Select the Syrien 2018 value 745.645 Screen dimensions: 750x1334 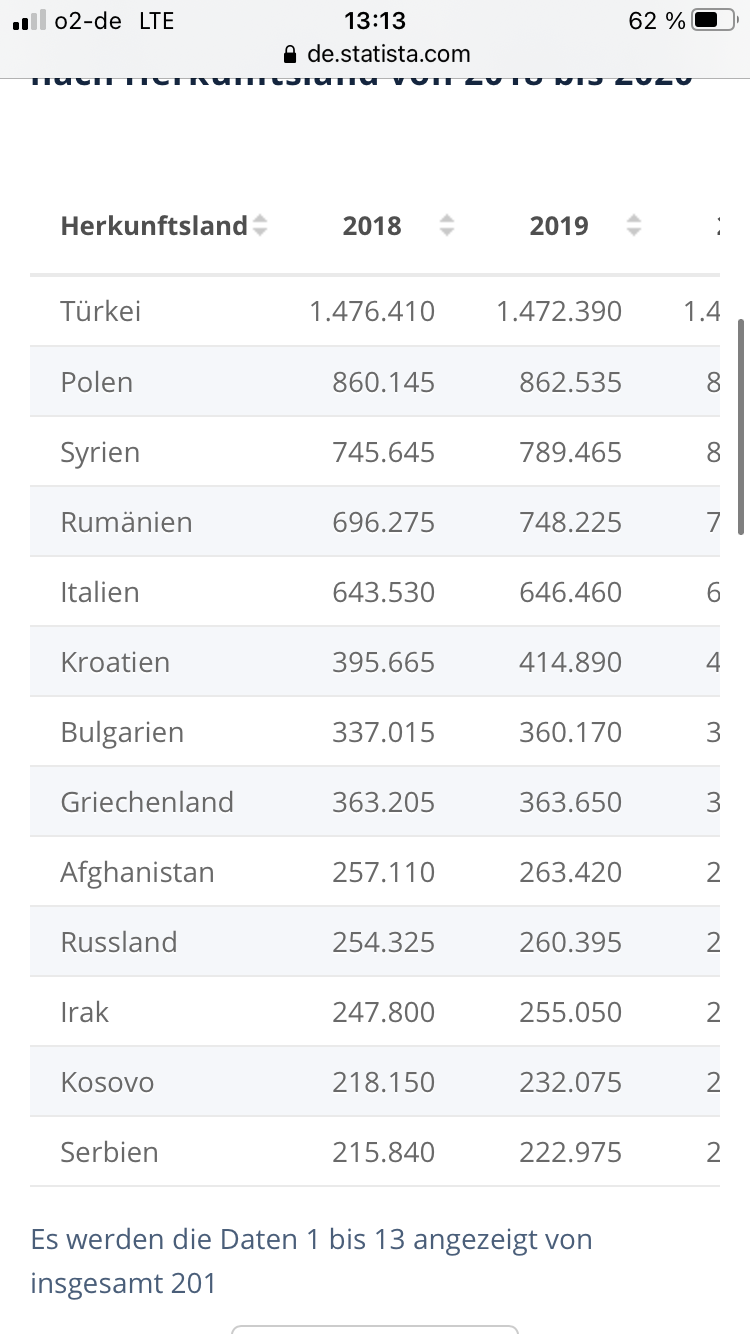point(384,452)
